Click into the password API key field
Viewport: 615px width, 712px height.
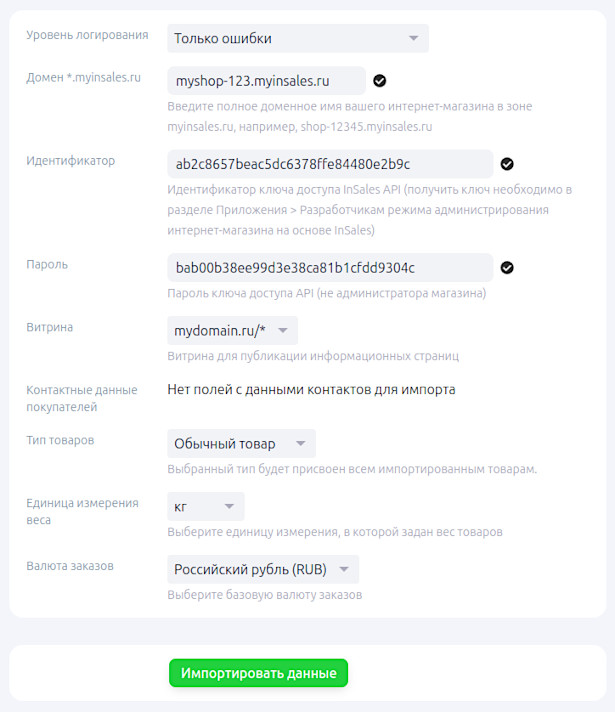[330, 268]
